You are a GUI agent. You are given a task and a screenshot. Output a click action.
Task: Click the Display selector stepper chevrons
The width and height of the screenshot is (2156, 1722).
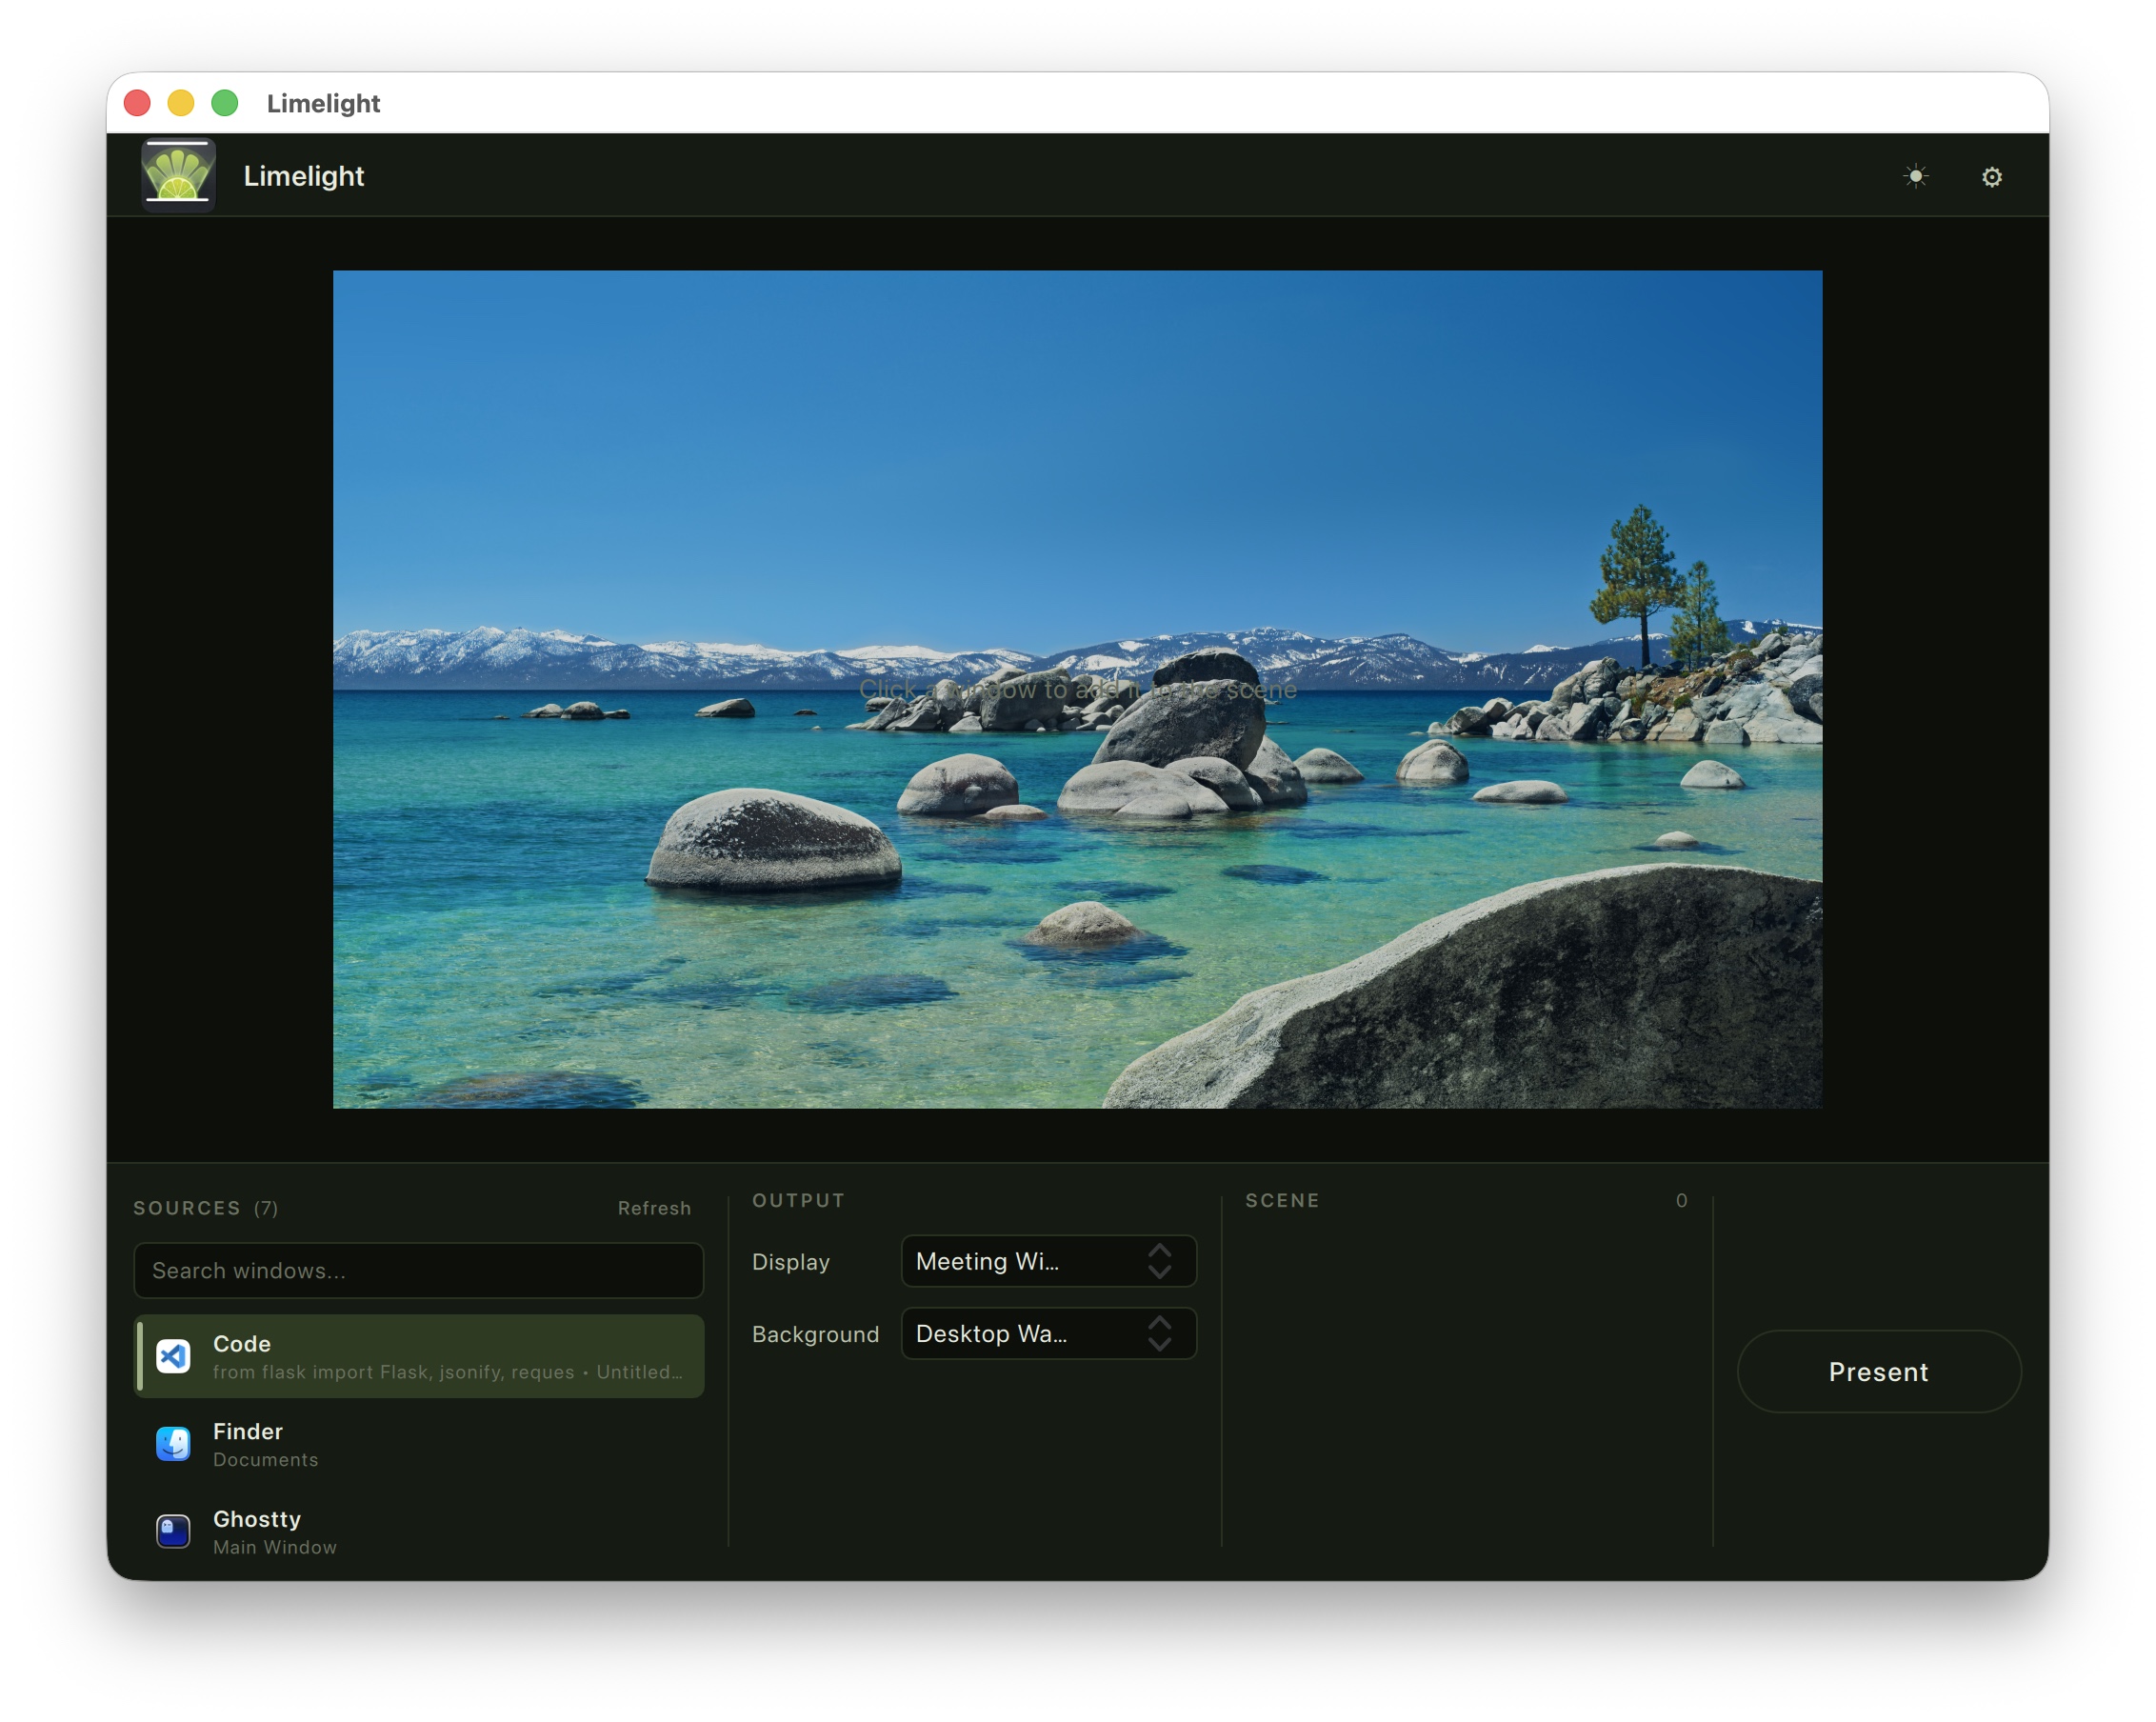(1161, 1261)
